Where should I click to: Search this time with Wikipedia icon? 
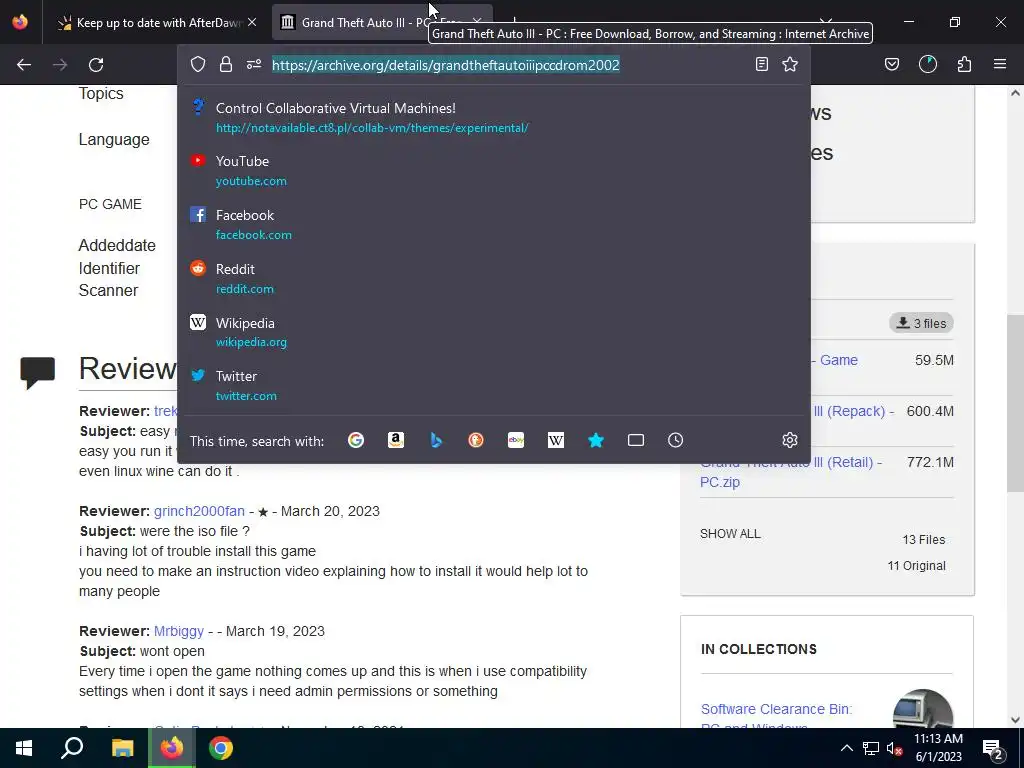click(x=556, y=440)
